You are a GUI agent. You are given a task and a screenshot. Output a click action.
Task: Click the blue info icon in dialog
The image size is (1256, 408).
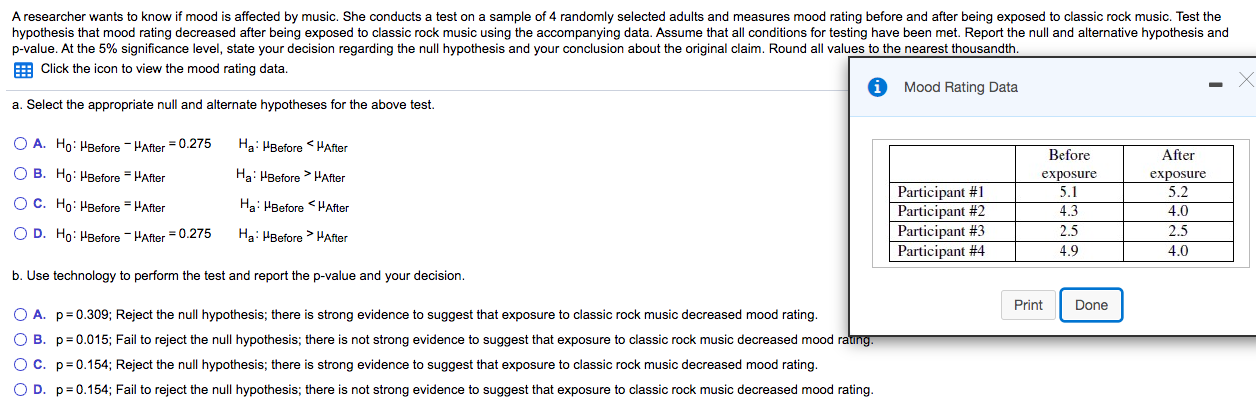[x=879, y=87]
